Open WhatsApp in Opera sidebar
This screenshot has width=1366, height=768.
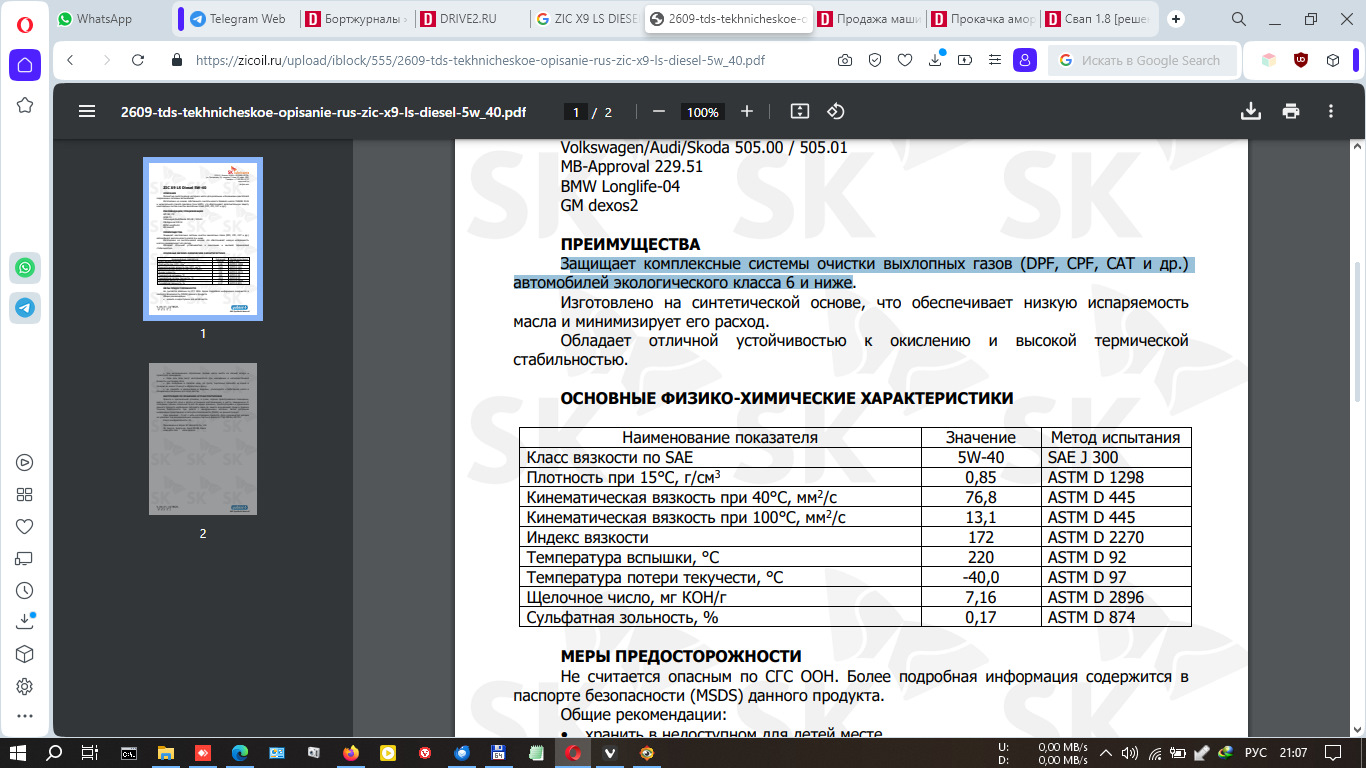pos(25,268)
